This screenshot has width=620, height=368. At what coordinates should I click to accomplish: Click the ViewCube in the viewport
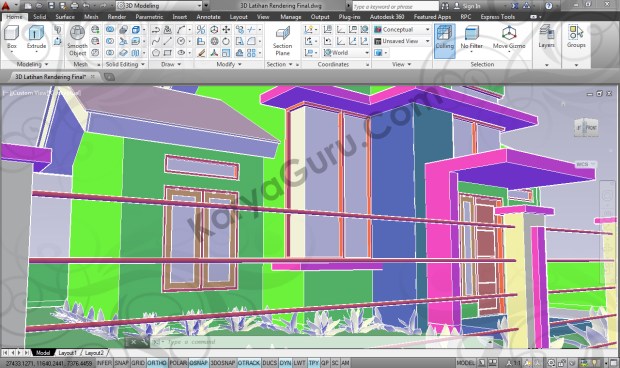(586, 128)
